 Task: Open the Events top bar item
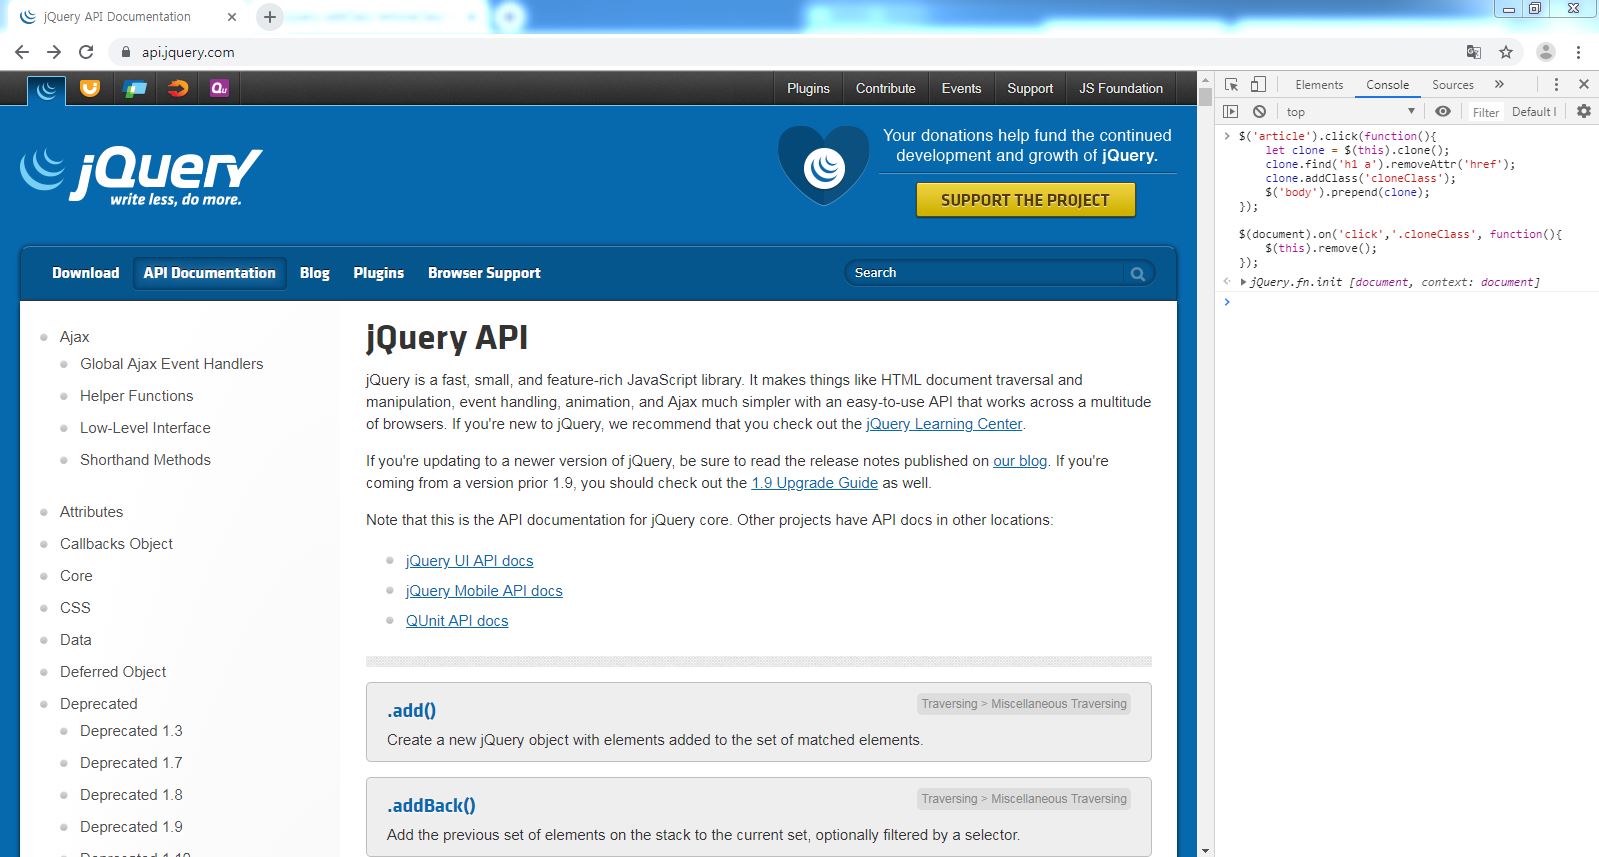tap(961, 88)
